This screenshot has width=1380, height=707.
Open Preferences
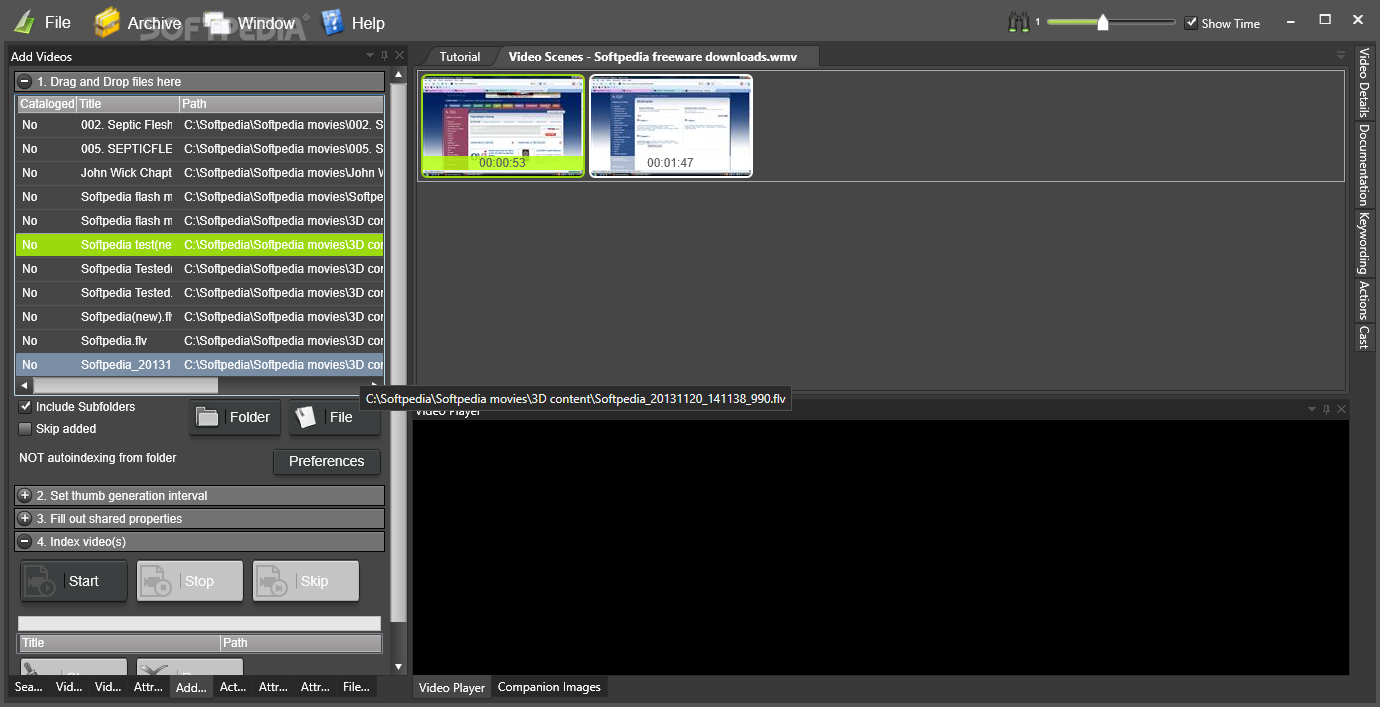coord(327,461)
